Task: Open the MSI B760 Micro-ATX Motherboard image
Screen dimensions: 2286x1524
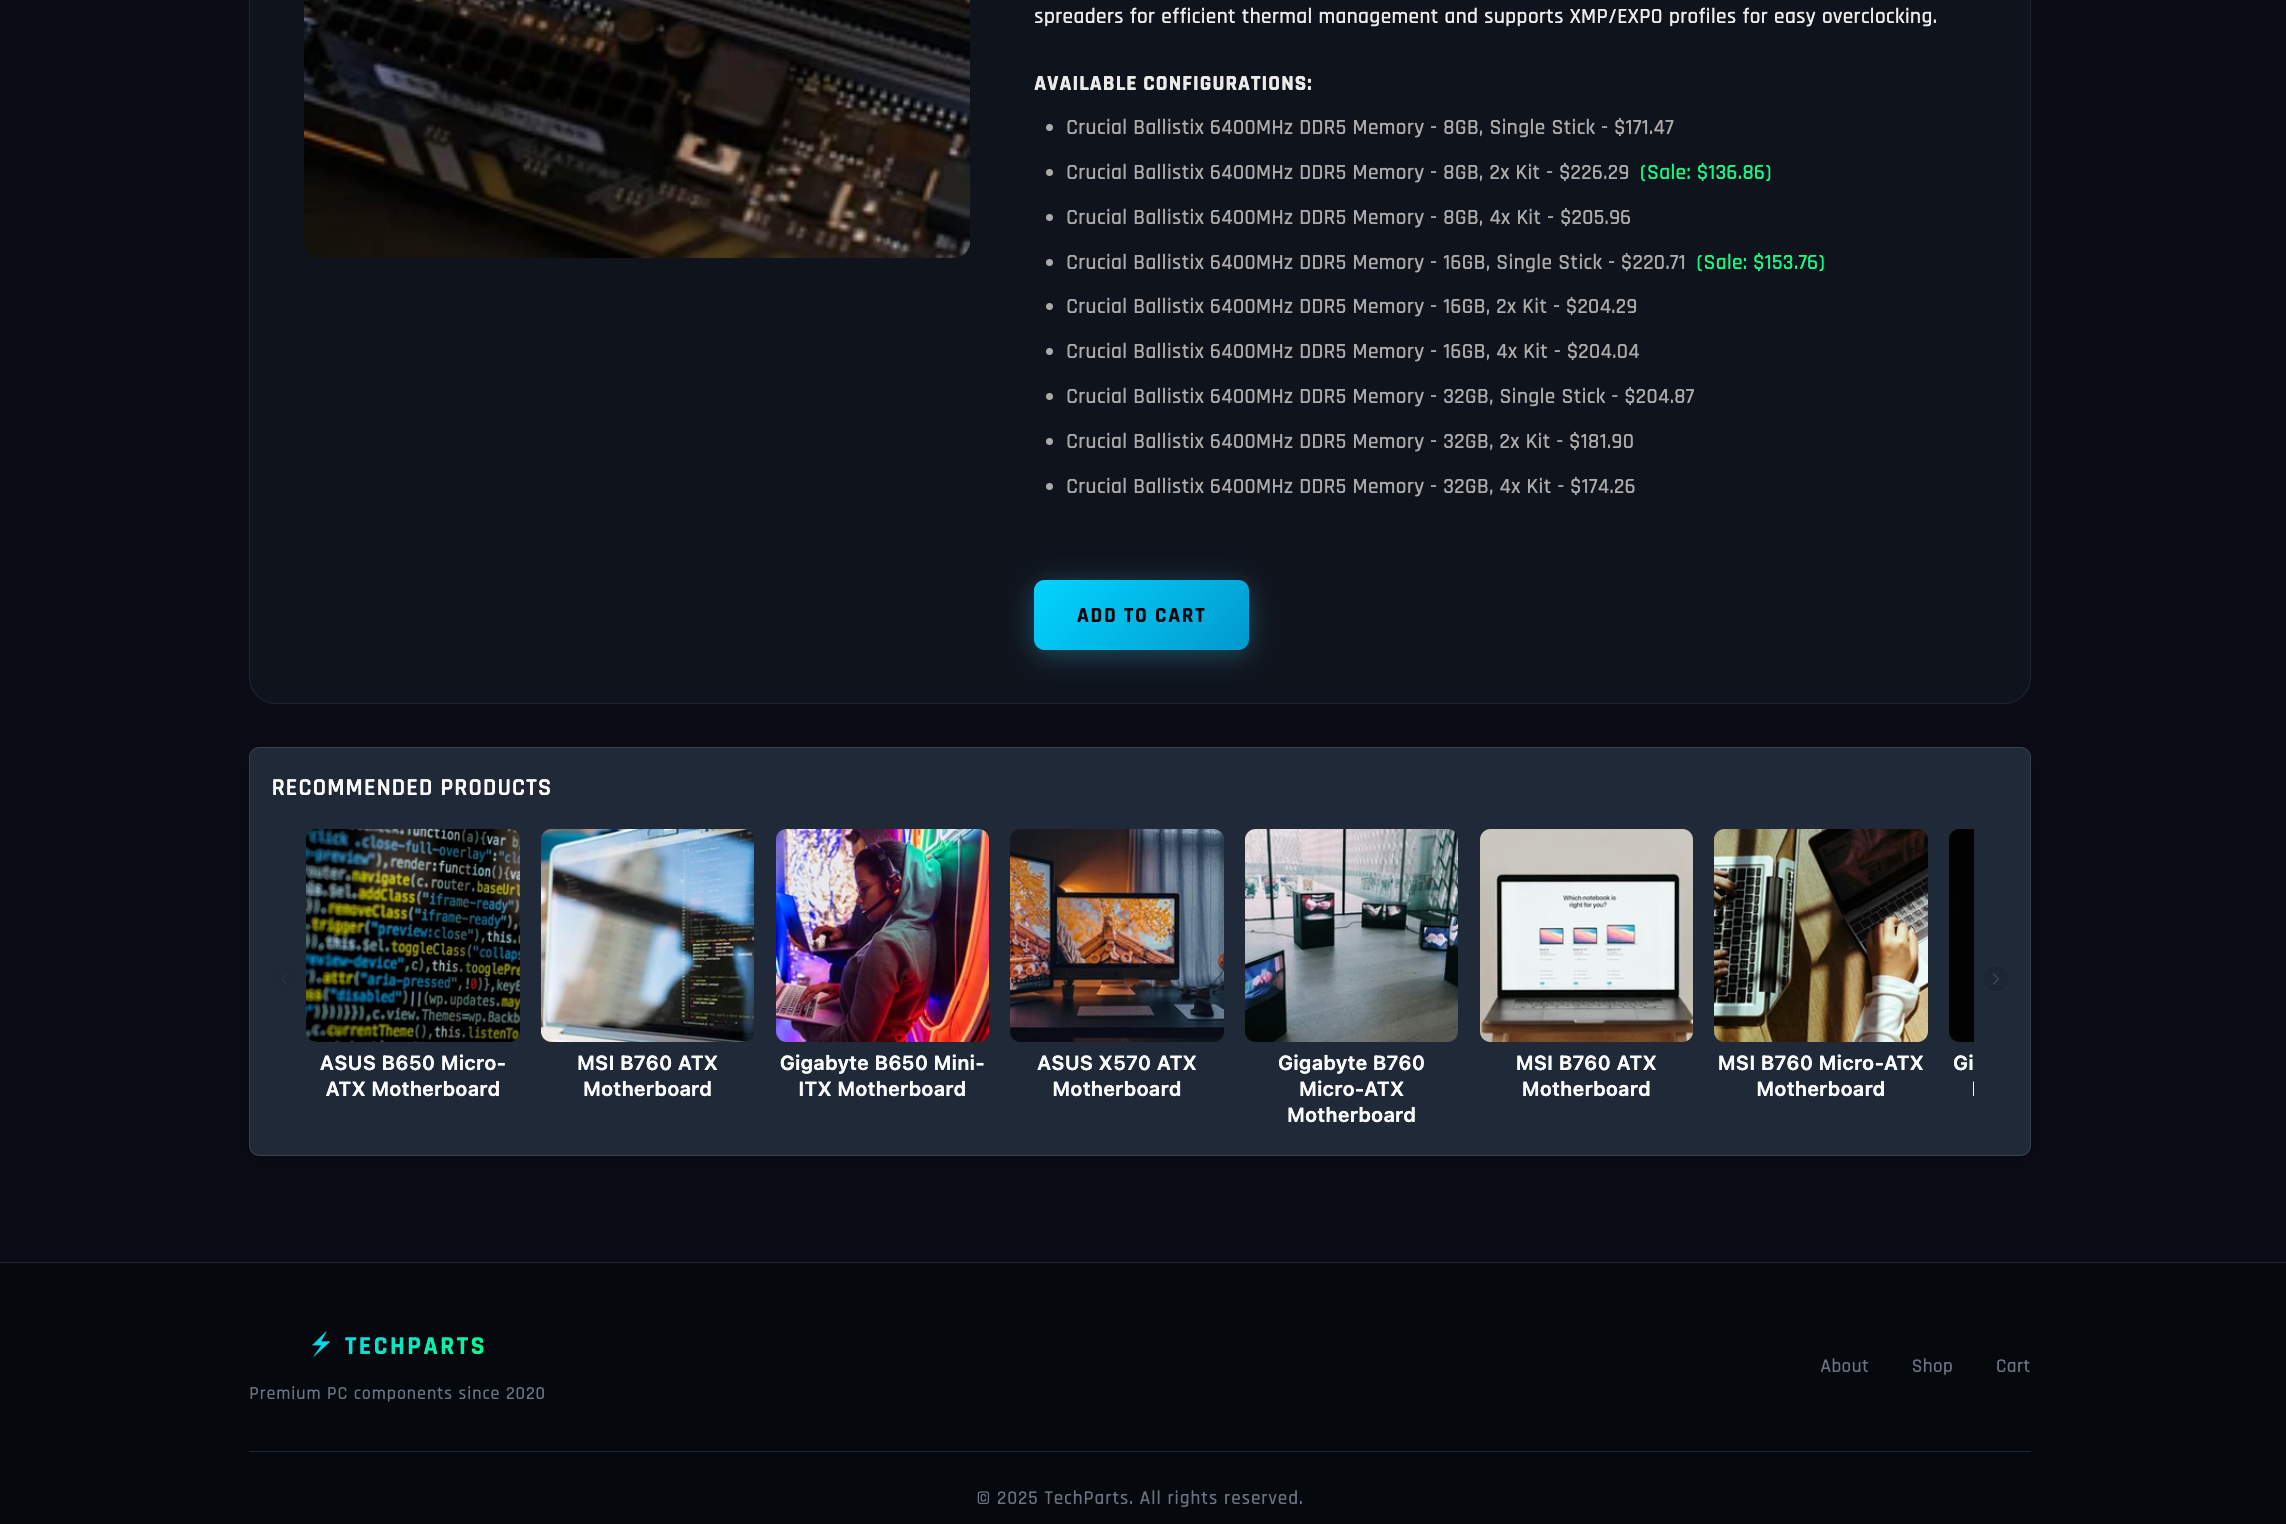Action: (1820, 934)
